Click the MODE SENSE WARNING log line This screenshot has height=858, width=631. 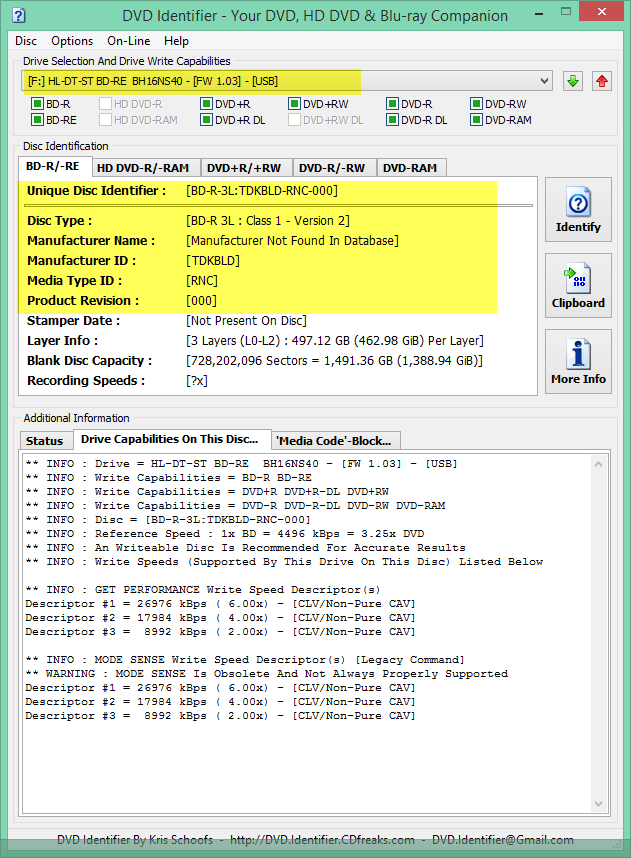pyautogui.click(x=267, y=674)
